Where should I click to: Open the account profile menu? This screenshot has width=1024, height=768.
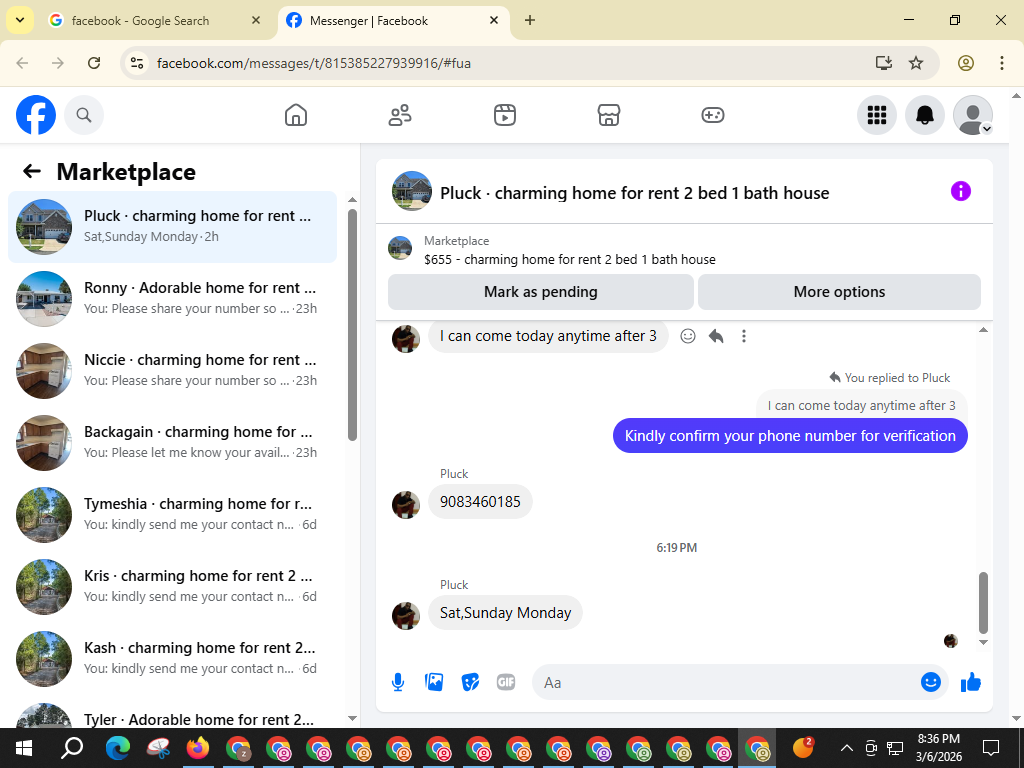(972, 115)
